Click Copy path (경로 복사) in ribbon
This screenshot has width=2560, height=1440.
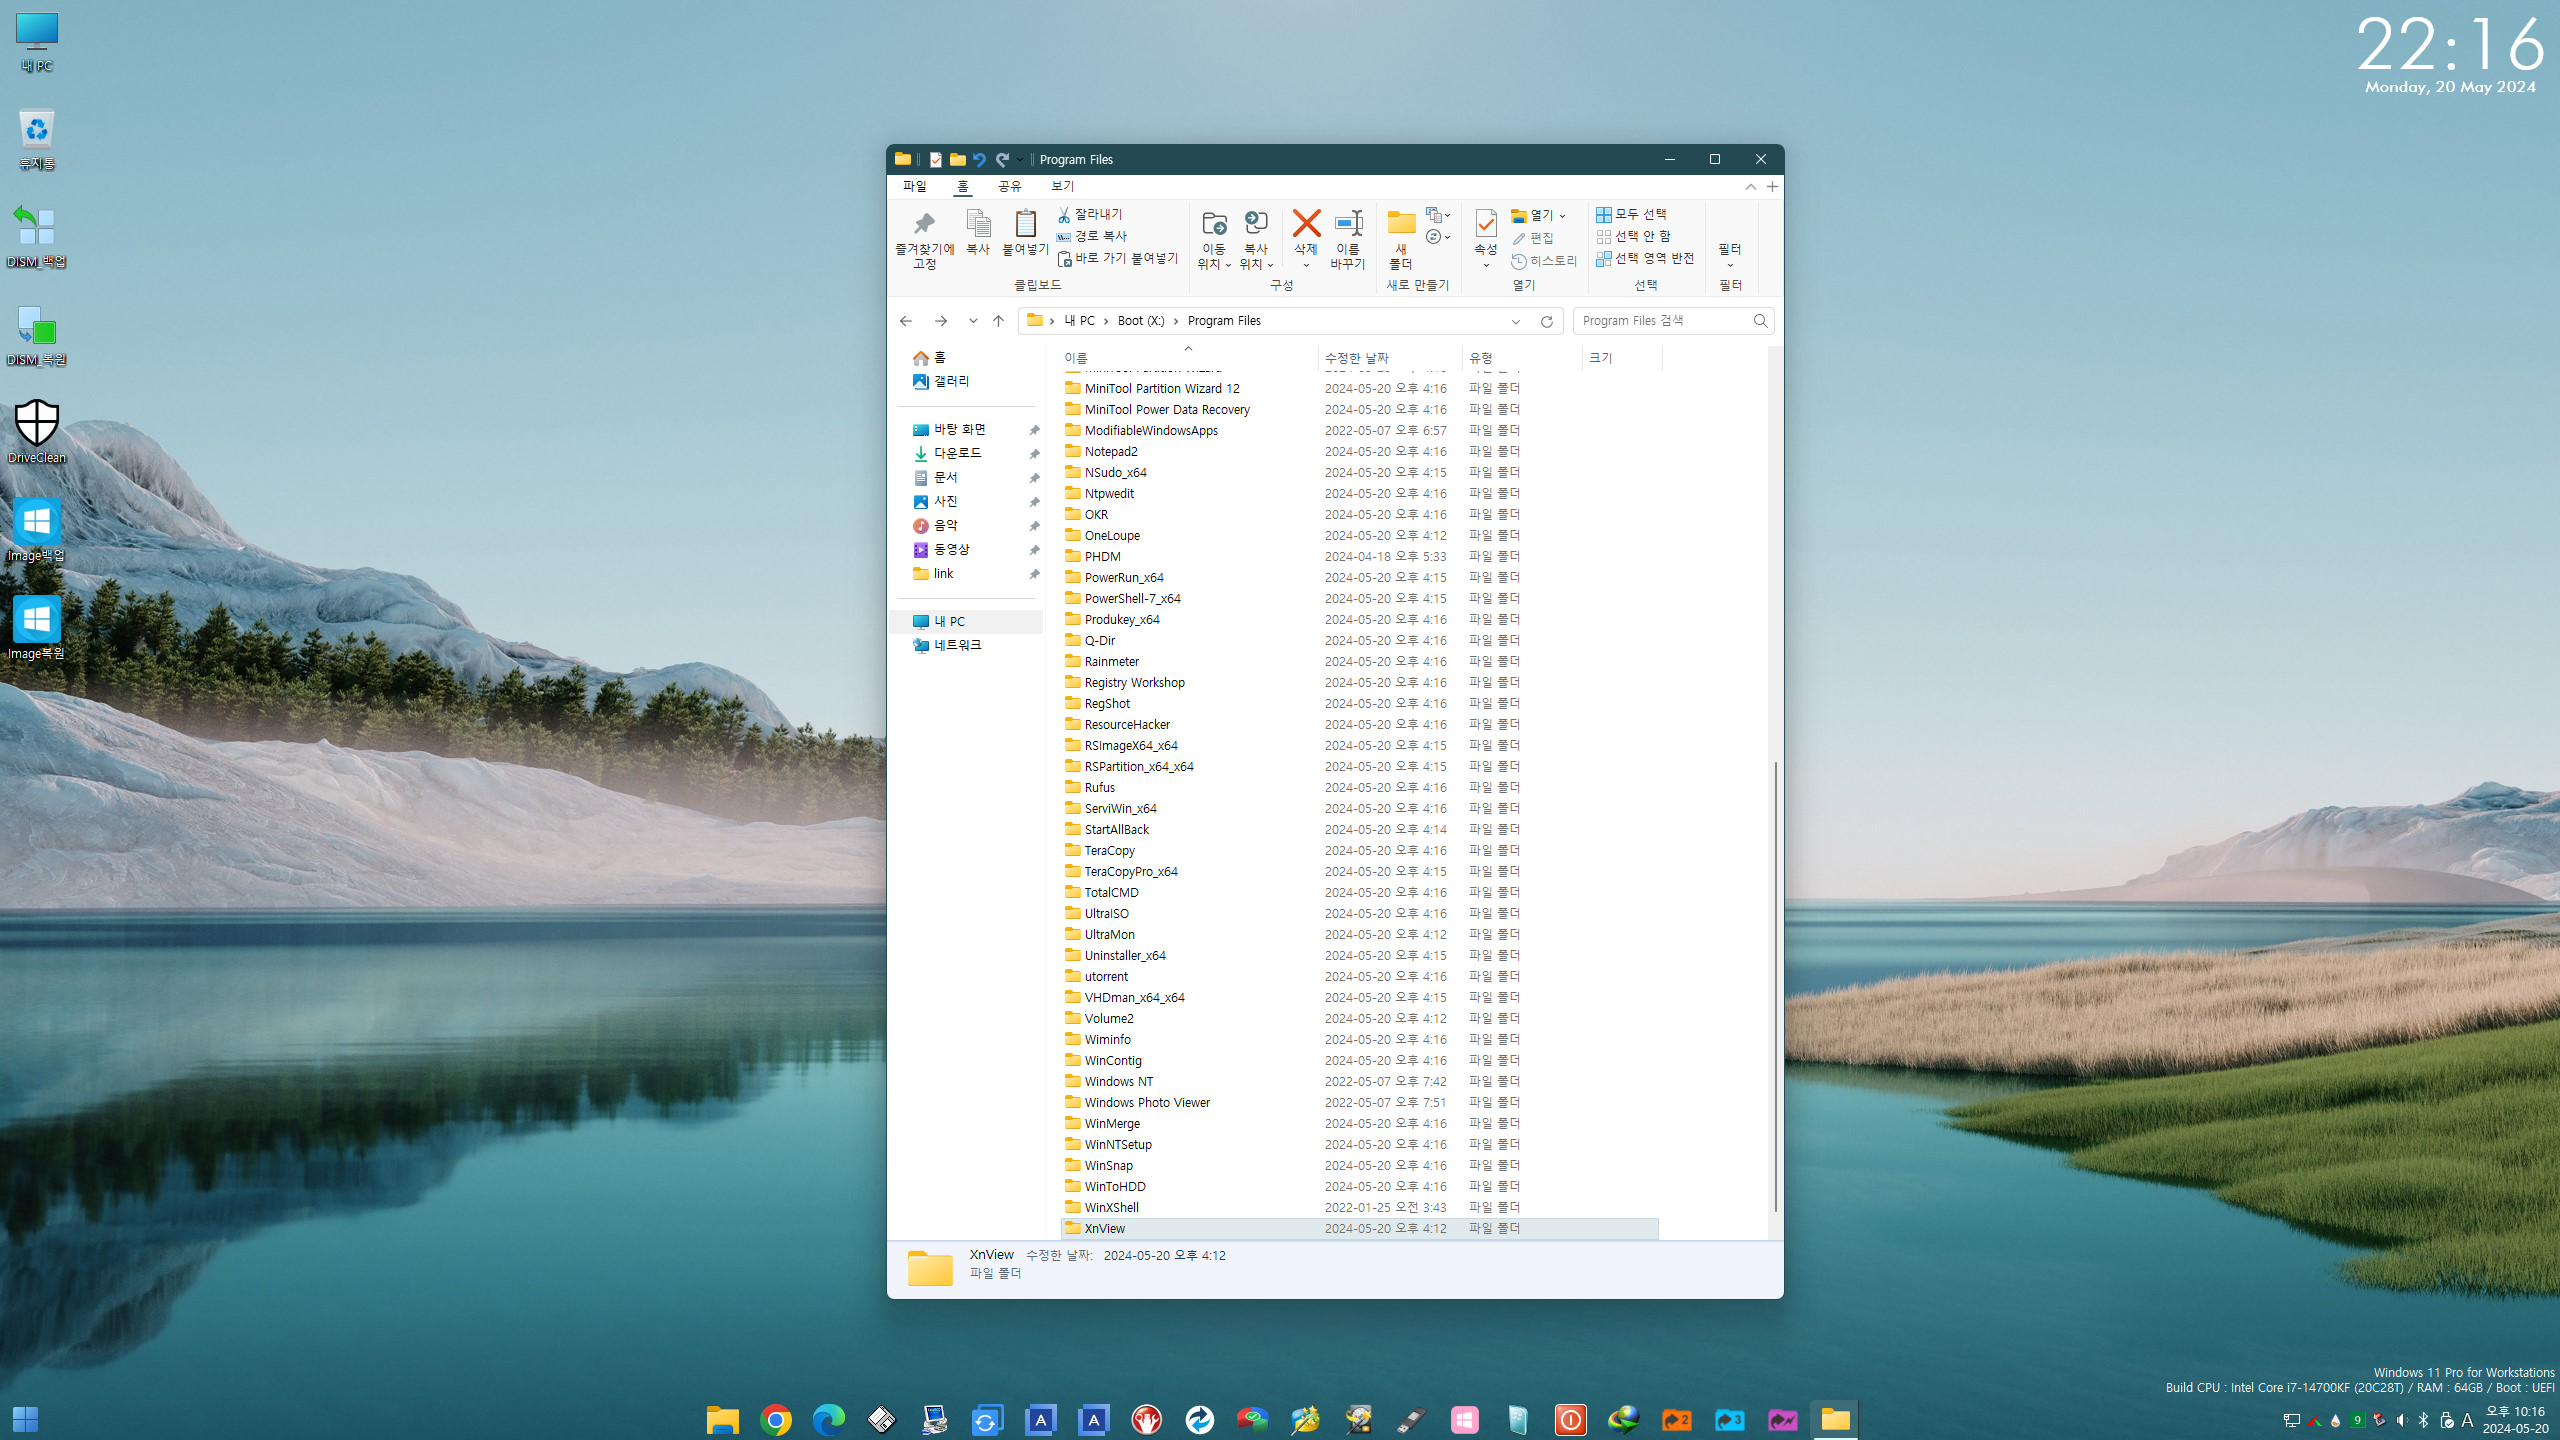[x=1092, y=236]
